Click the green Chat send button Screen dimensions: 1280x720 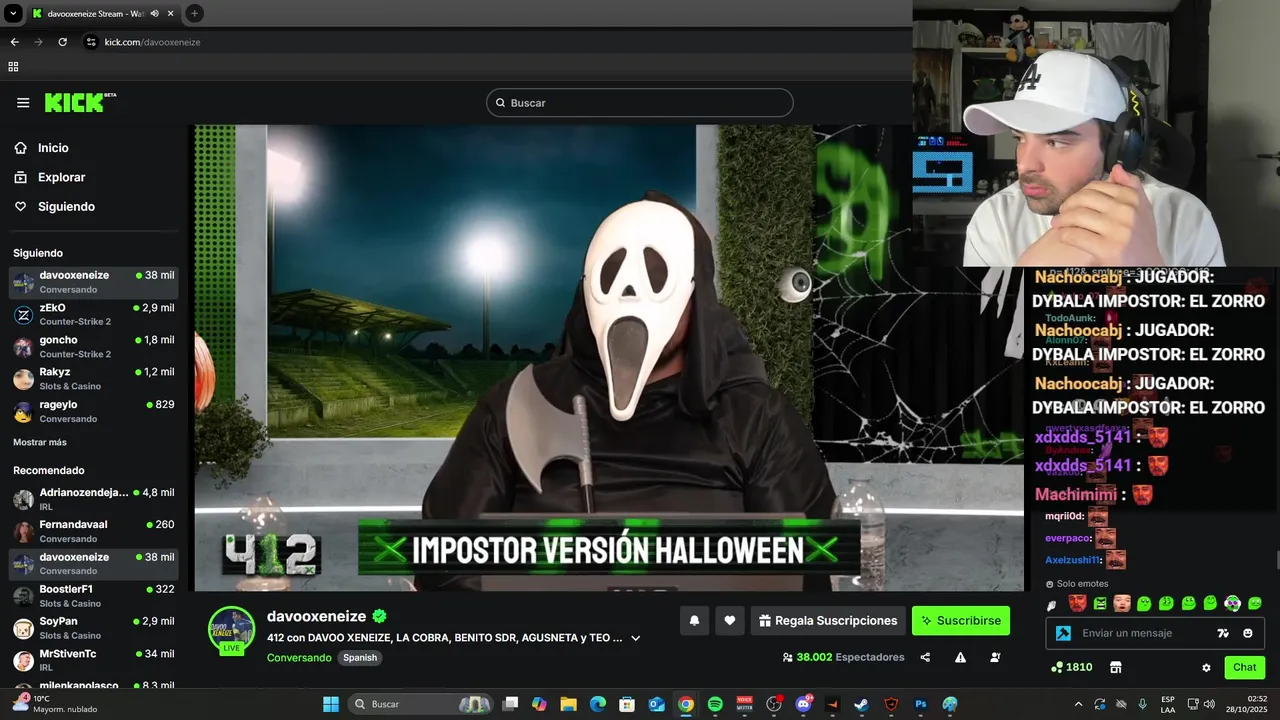pyautogui.click(x=1244, y=667)
